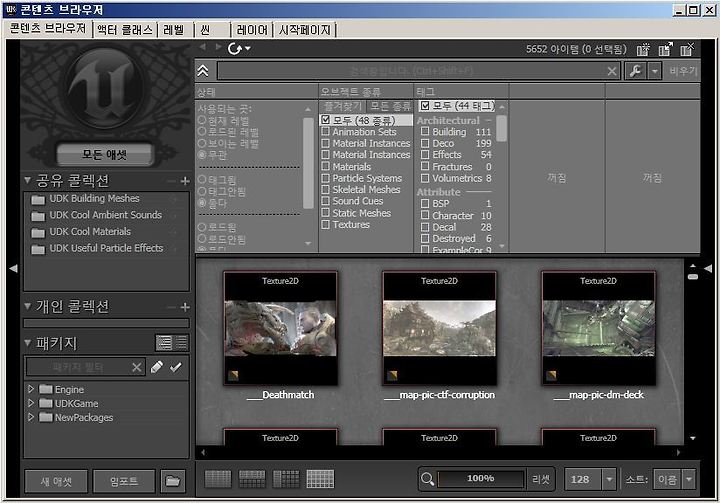Click the right side panel arrow

[x=708, y=268]
